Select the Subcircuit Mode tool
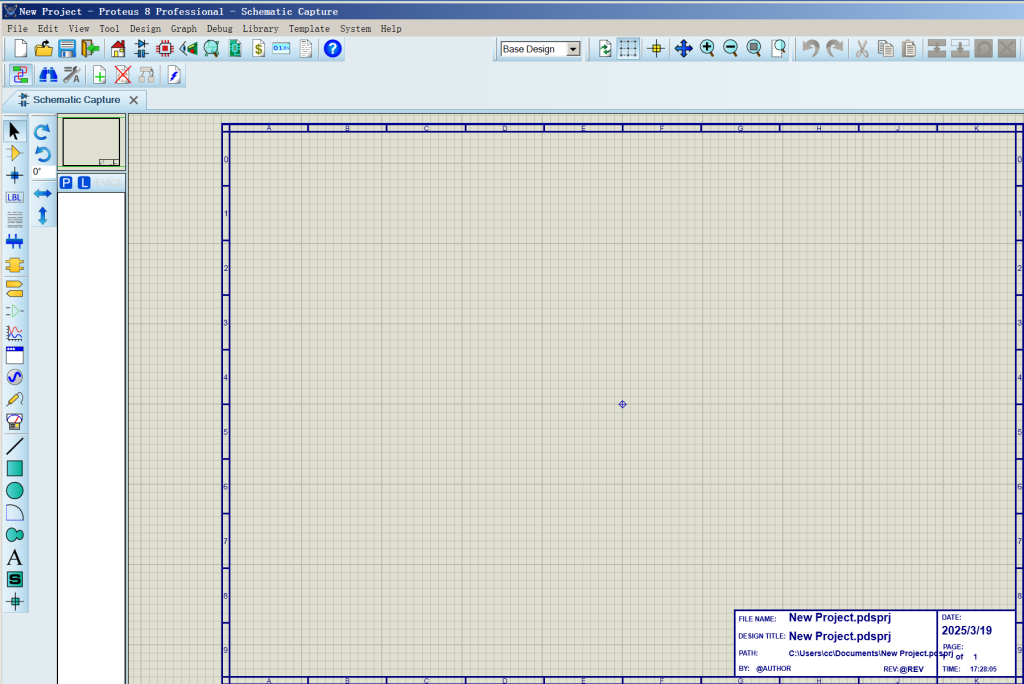The height and width of the screenshot is (684, 1024). (14, 265)
